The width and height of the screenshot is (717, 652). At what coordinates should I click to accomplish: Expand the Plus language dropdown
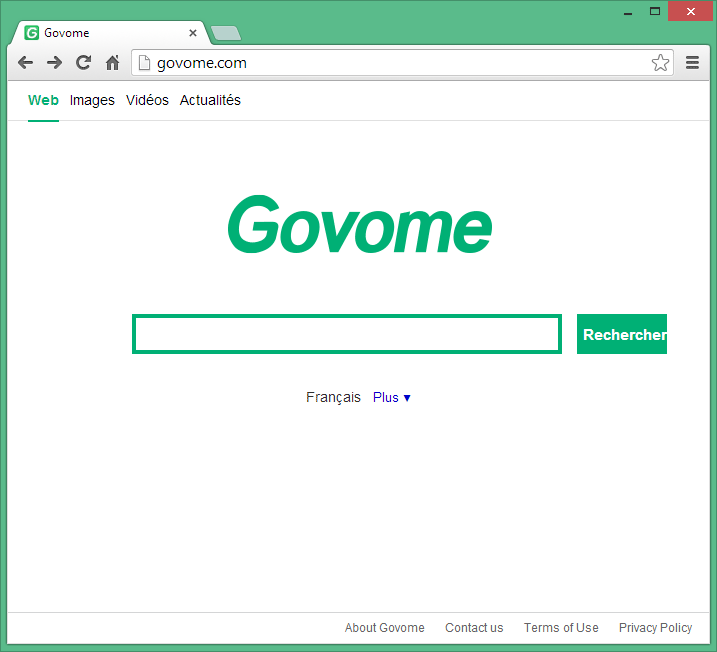coord(392,398)
